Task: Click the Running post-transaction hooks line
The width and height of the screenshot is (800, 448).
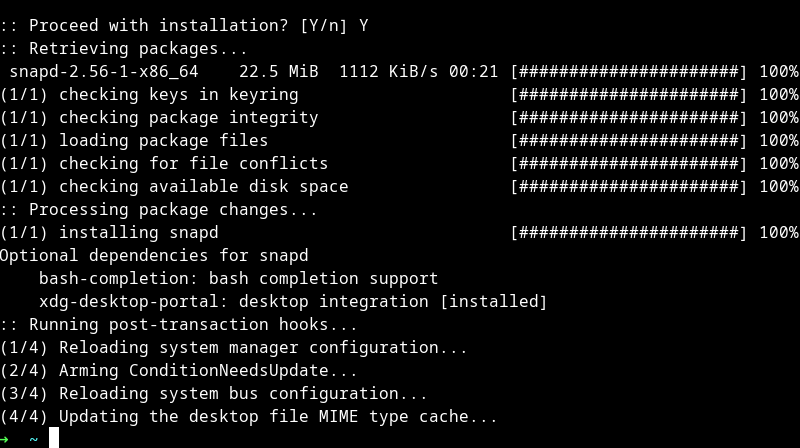Action: point(178,325)
